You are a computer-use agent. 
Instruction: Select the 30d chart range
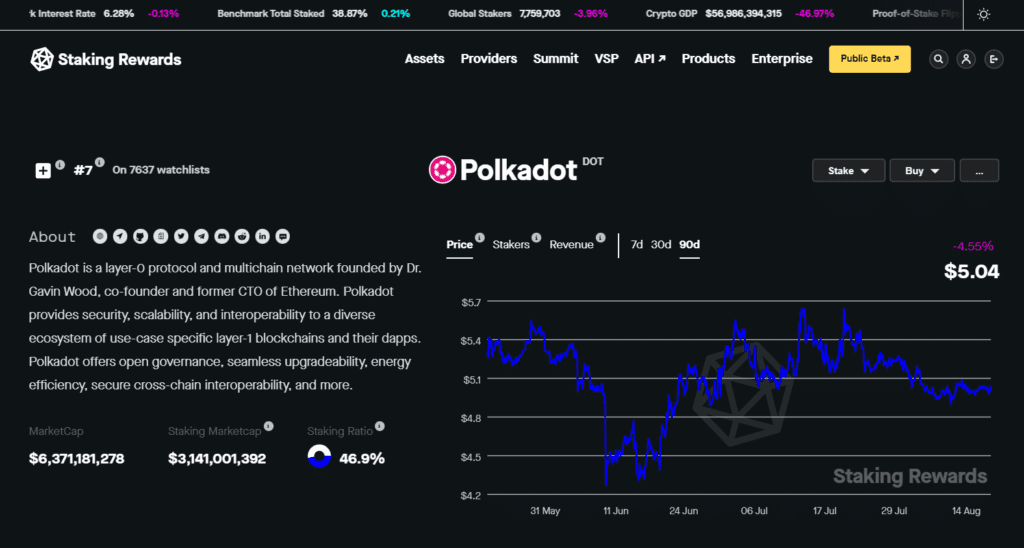[661, 244]
